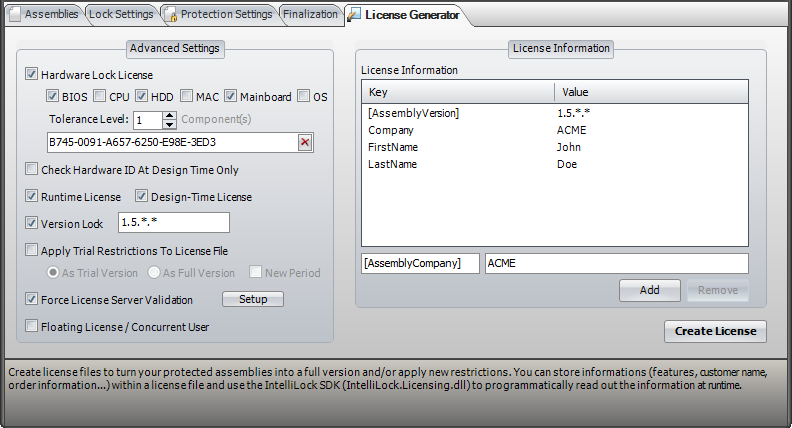Screen dimensions: 792x428
Task: Open the Finalization tab
Action: point(309,15)
